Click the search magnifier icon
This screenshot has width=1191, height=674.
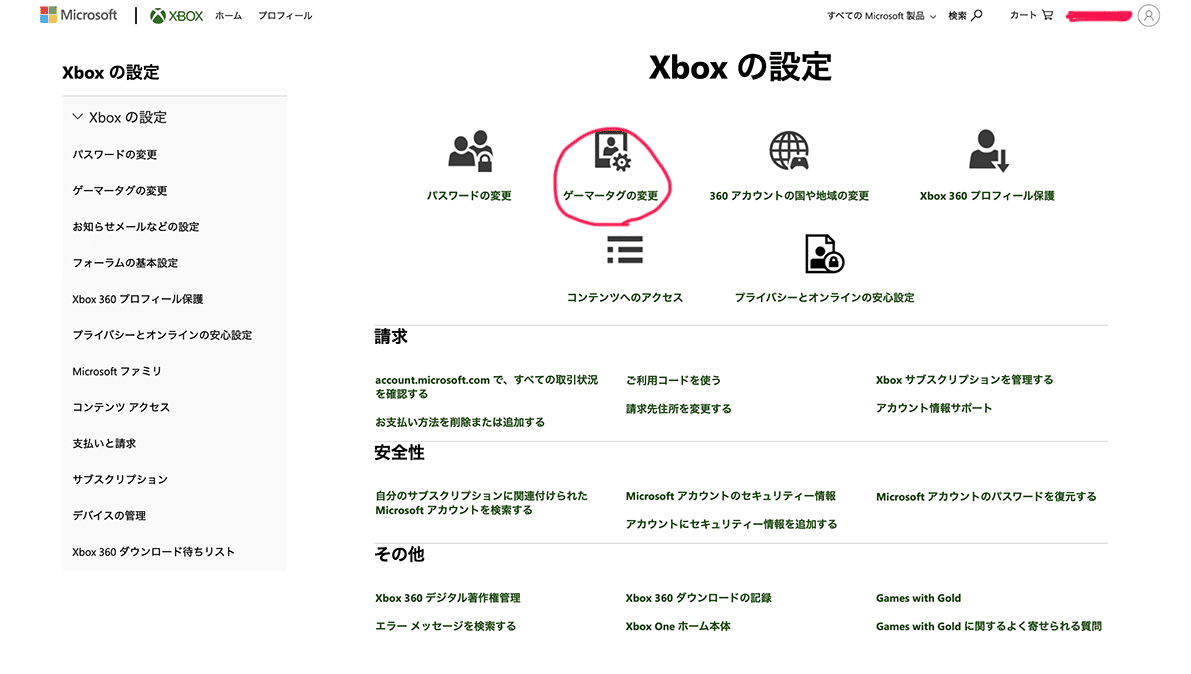tap(977, 15)
